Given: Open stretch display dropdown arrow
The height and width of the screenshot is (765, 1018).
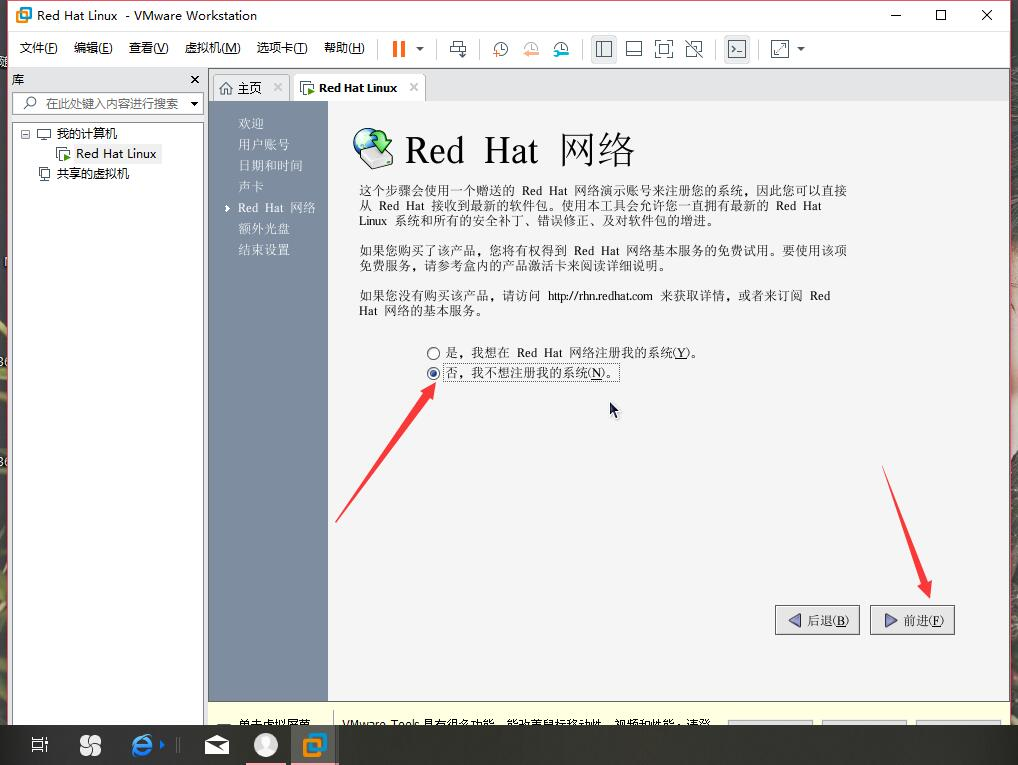Looking at the screenshot, I should click(801, 49).
